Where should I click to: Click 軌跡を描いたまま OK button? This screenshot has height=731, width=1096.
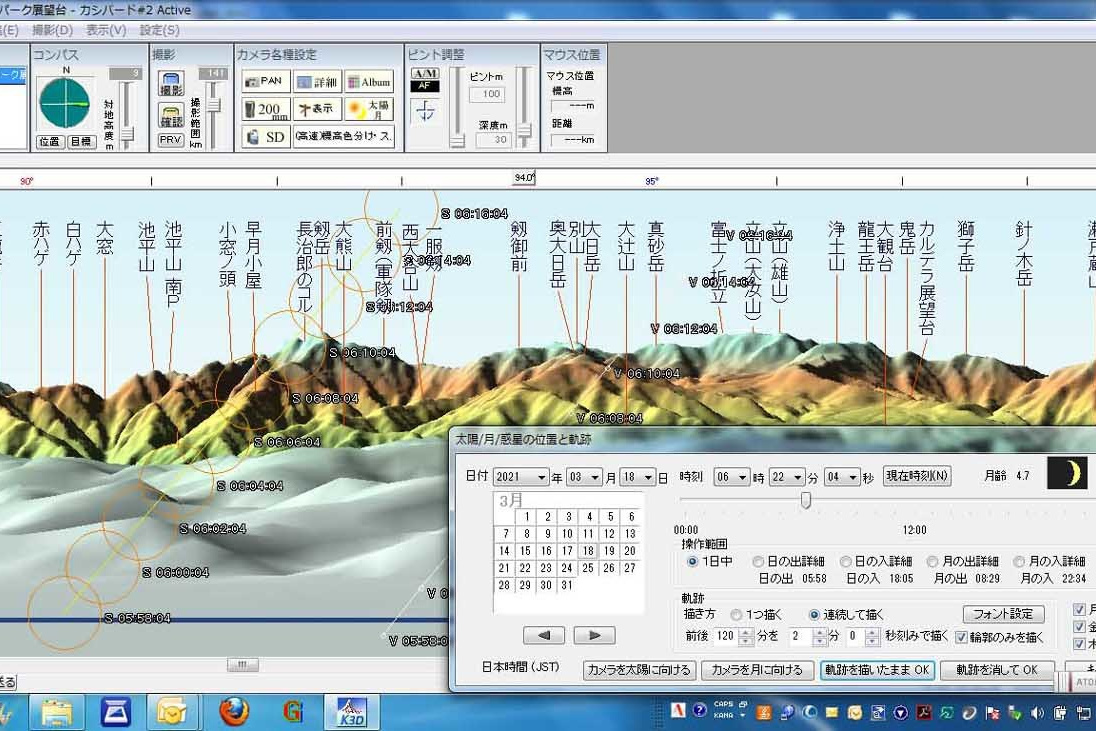[x=877, y=670]
